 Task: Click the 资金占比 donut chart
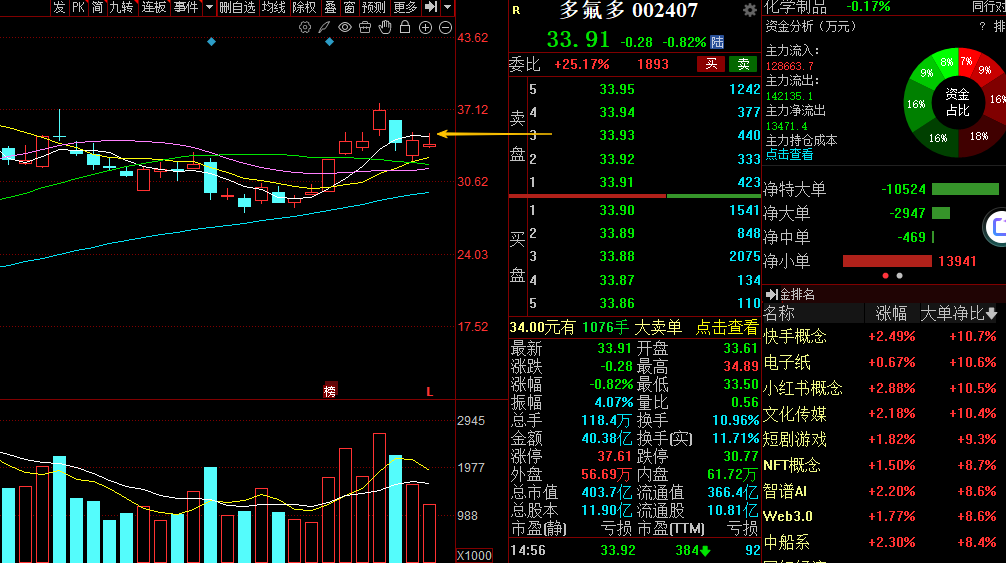[957, 103]
